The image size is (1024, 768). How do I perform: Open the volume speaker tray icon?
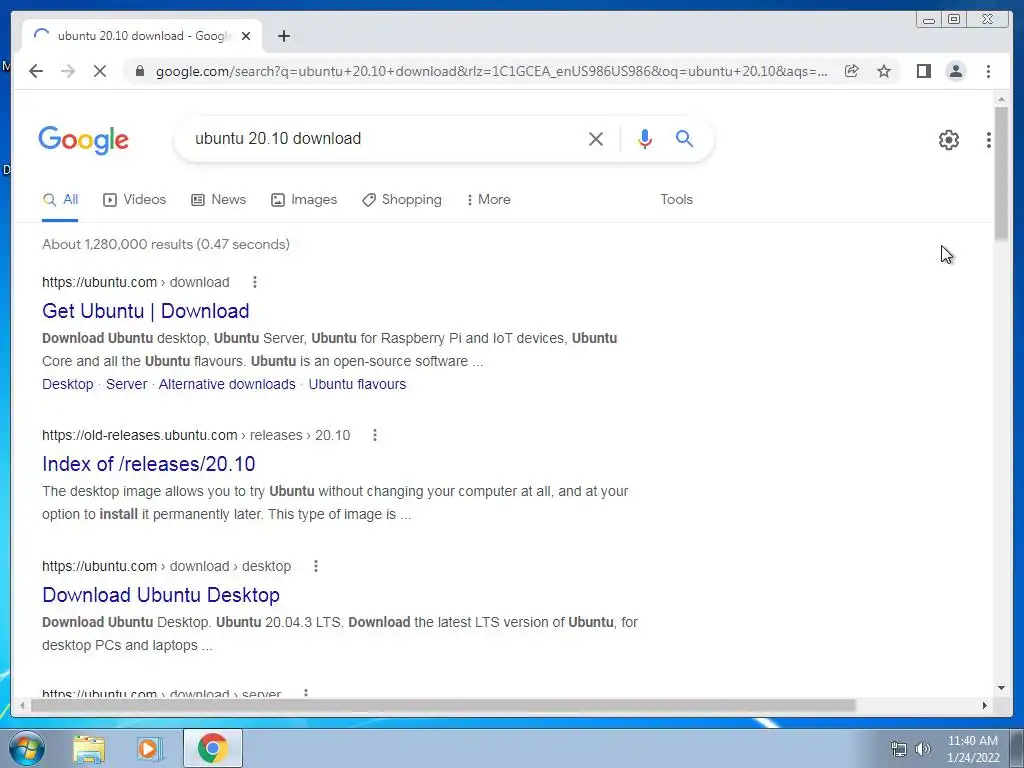coord(923,749)
